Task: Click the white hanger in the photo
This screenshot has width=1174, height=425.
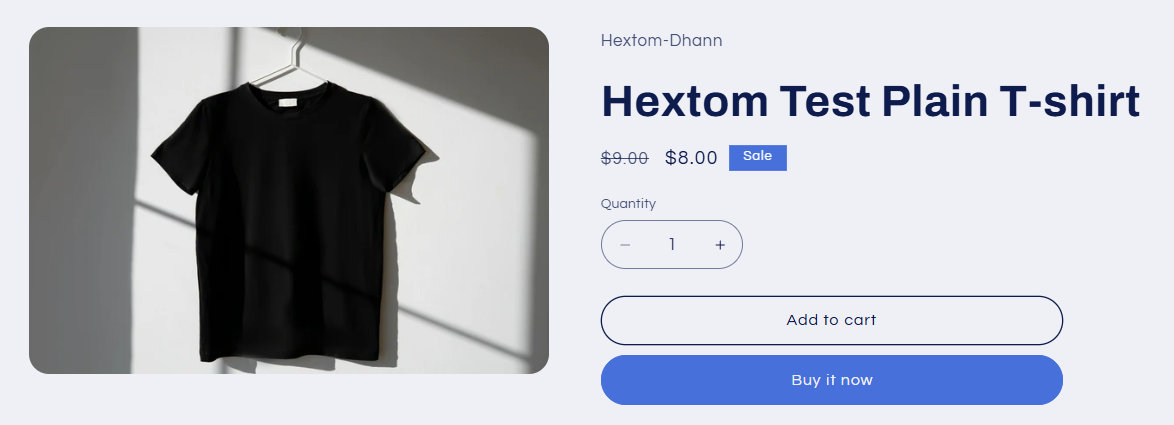Action: [x=289, y=58]
